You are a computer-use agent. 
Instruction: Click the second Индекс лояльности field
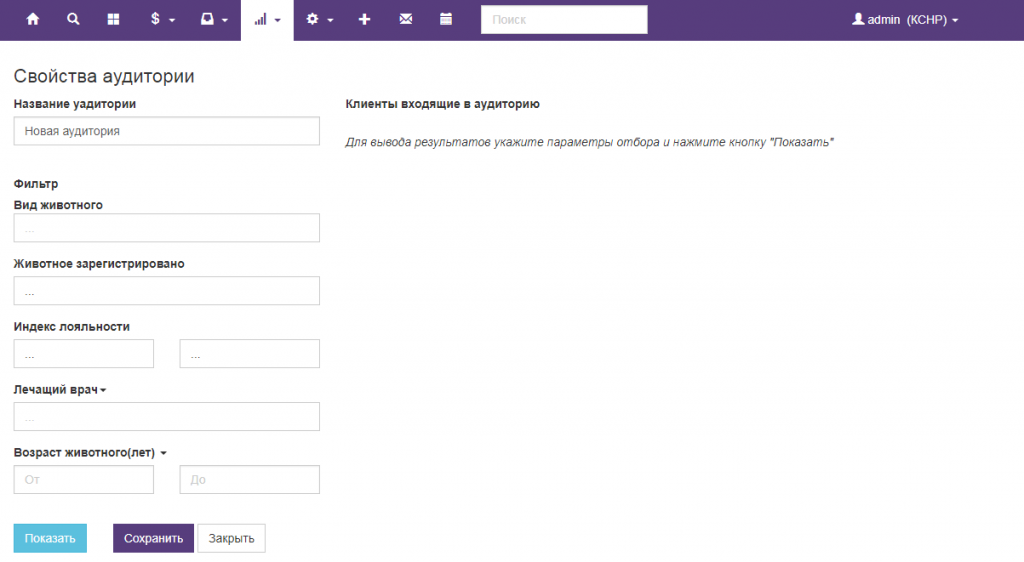pyautogui.click(x=249, y=354)
